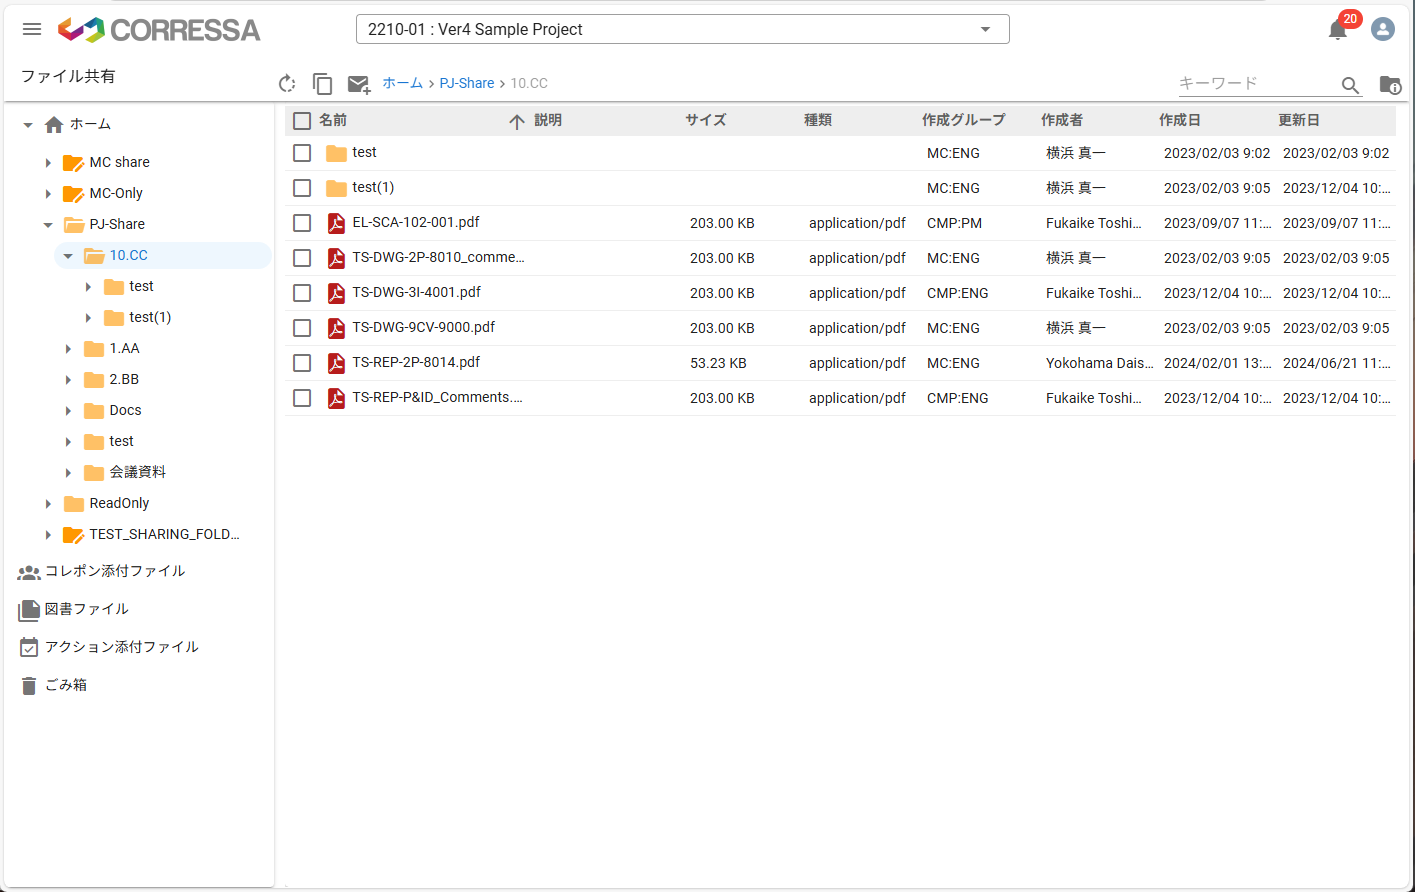Refresh the file list

288,84
